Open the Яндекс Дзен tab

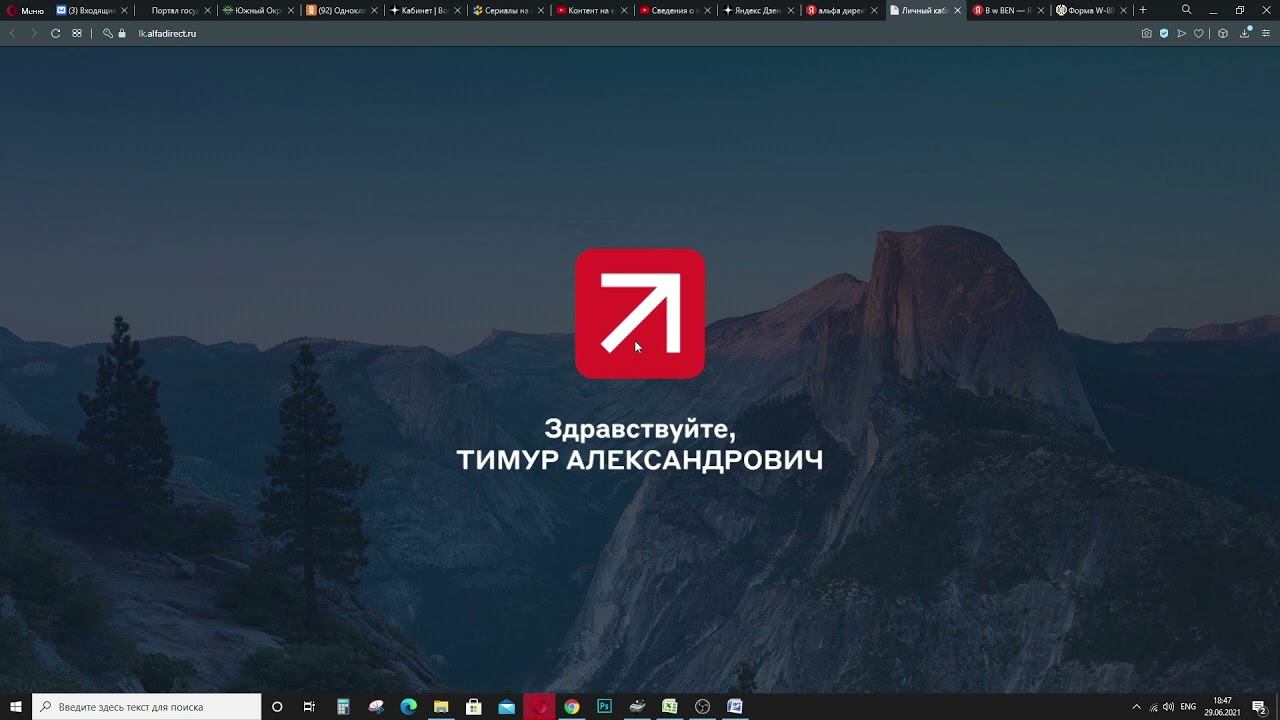tap(758, 10)
